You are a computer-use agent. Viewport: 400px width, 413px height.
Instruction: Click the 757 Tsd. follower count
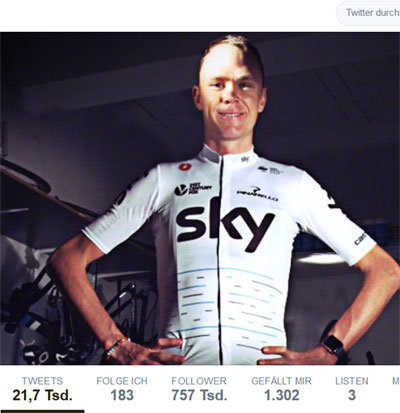click(199, 395)
